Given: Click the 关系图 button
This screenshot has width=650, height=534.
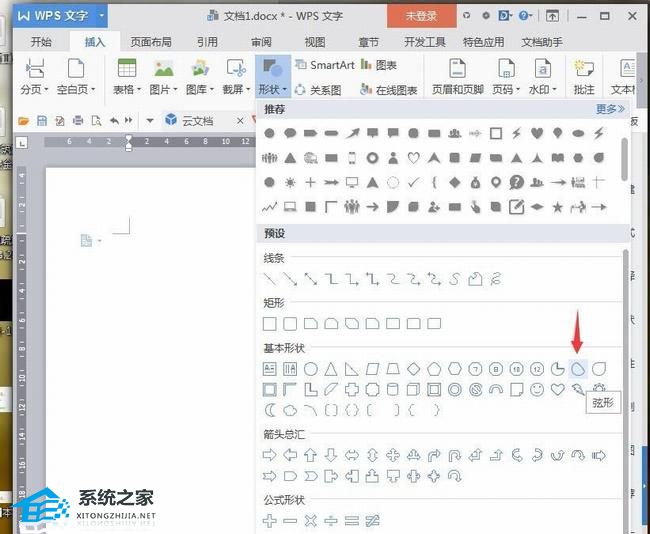Looking at the screenshot, I should coord(318,90).
